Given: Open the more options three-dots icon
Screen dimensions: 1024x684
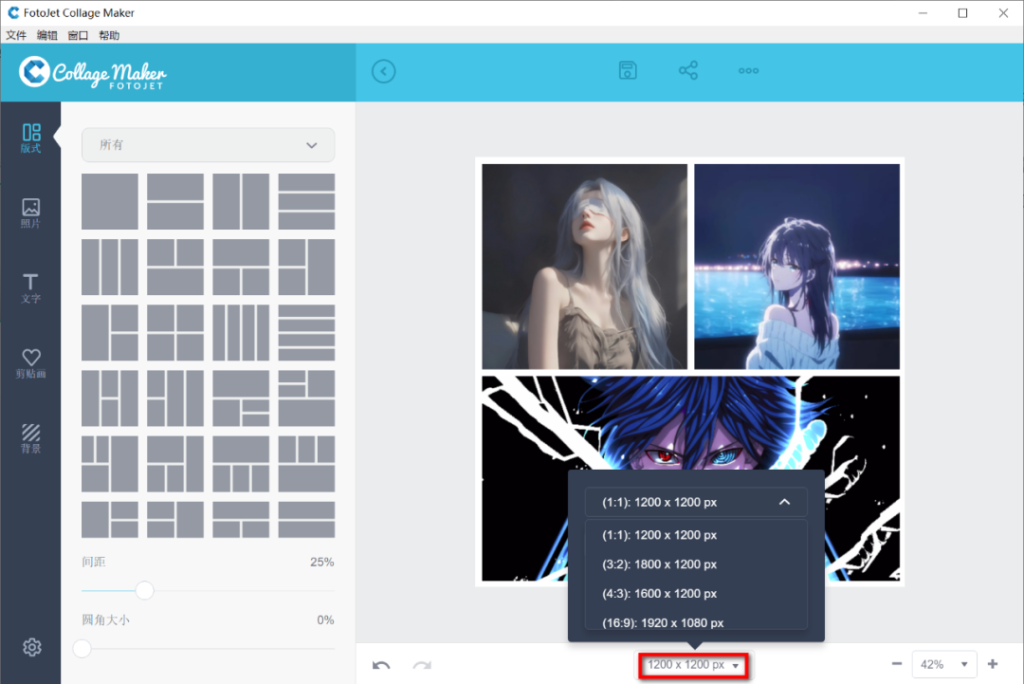Looking at the screenshot, I should tap(748, 71).
